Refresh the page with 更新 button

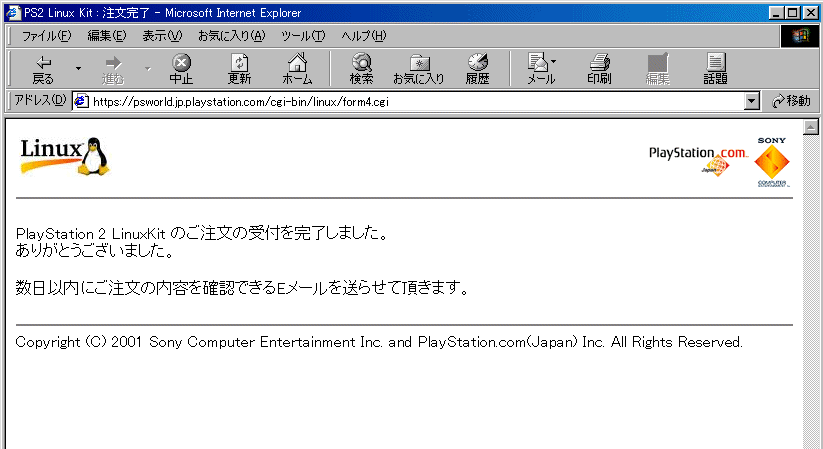click(239, 69)
